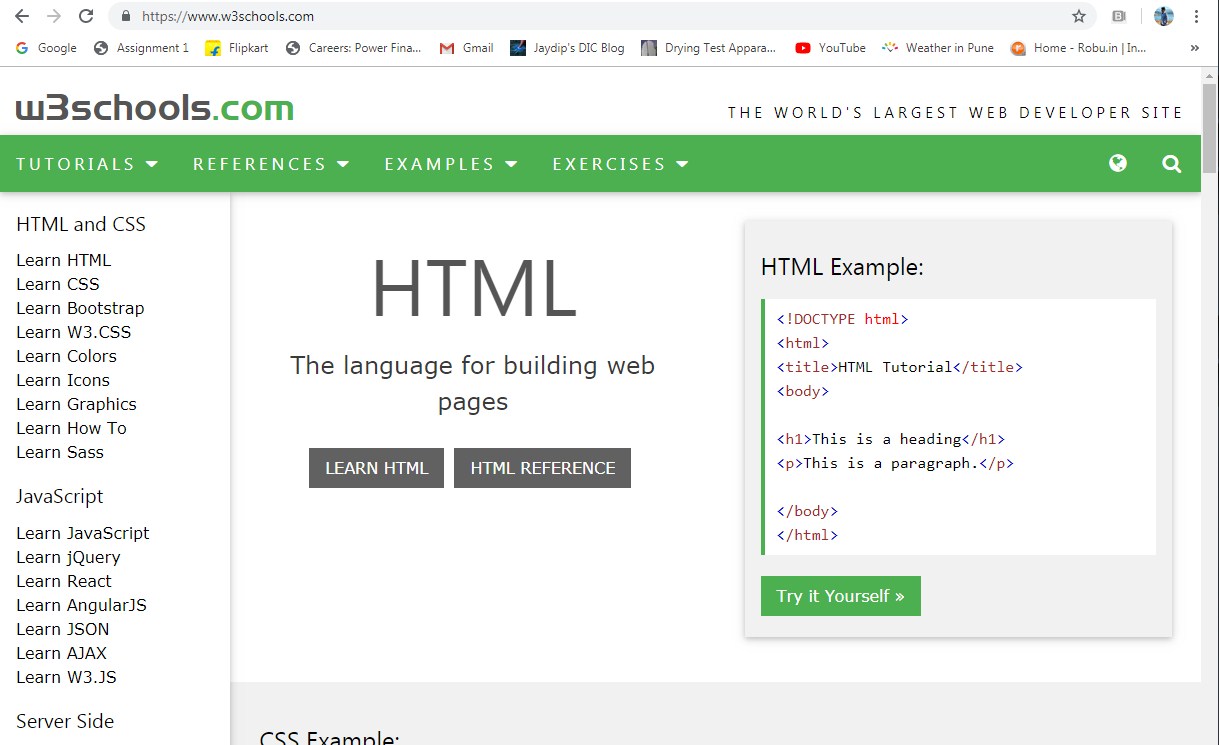Click the <!DOCTYPE html> code line
The height and width of the screenshot is (745, 1219).
[843, 319]
